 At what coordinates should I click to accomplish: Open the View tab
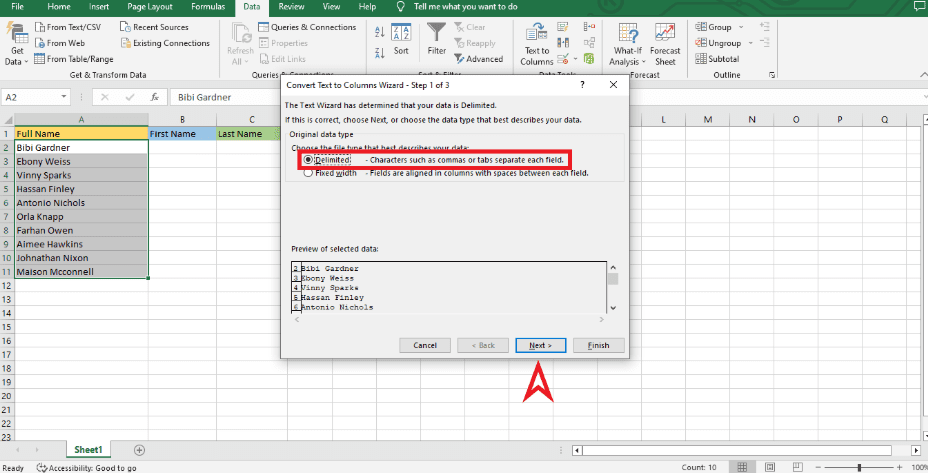[x=331, y=7]
